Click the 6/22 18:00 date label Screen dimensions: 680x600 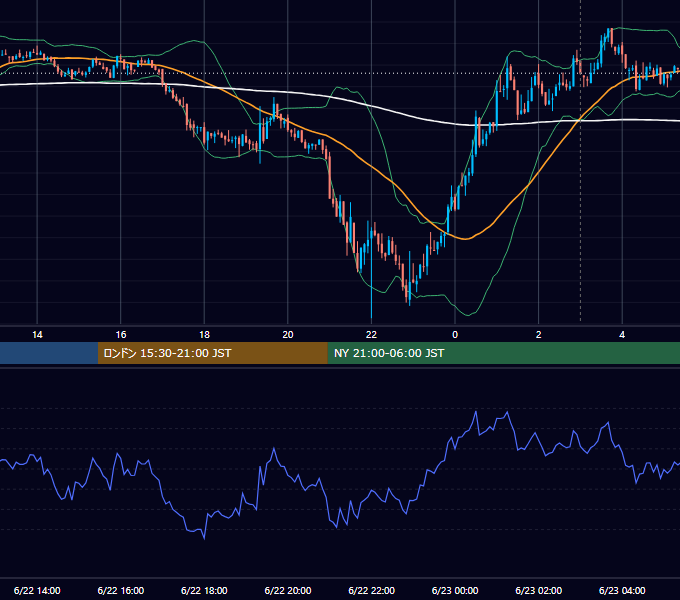[204, 590]
